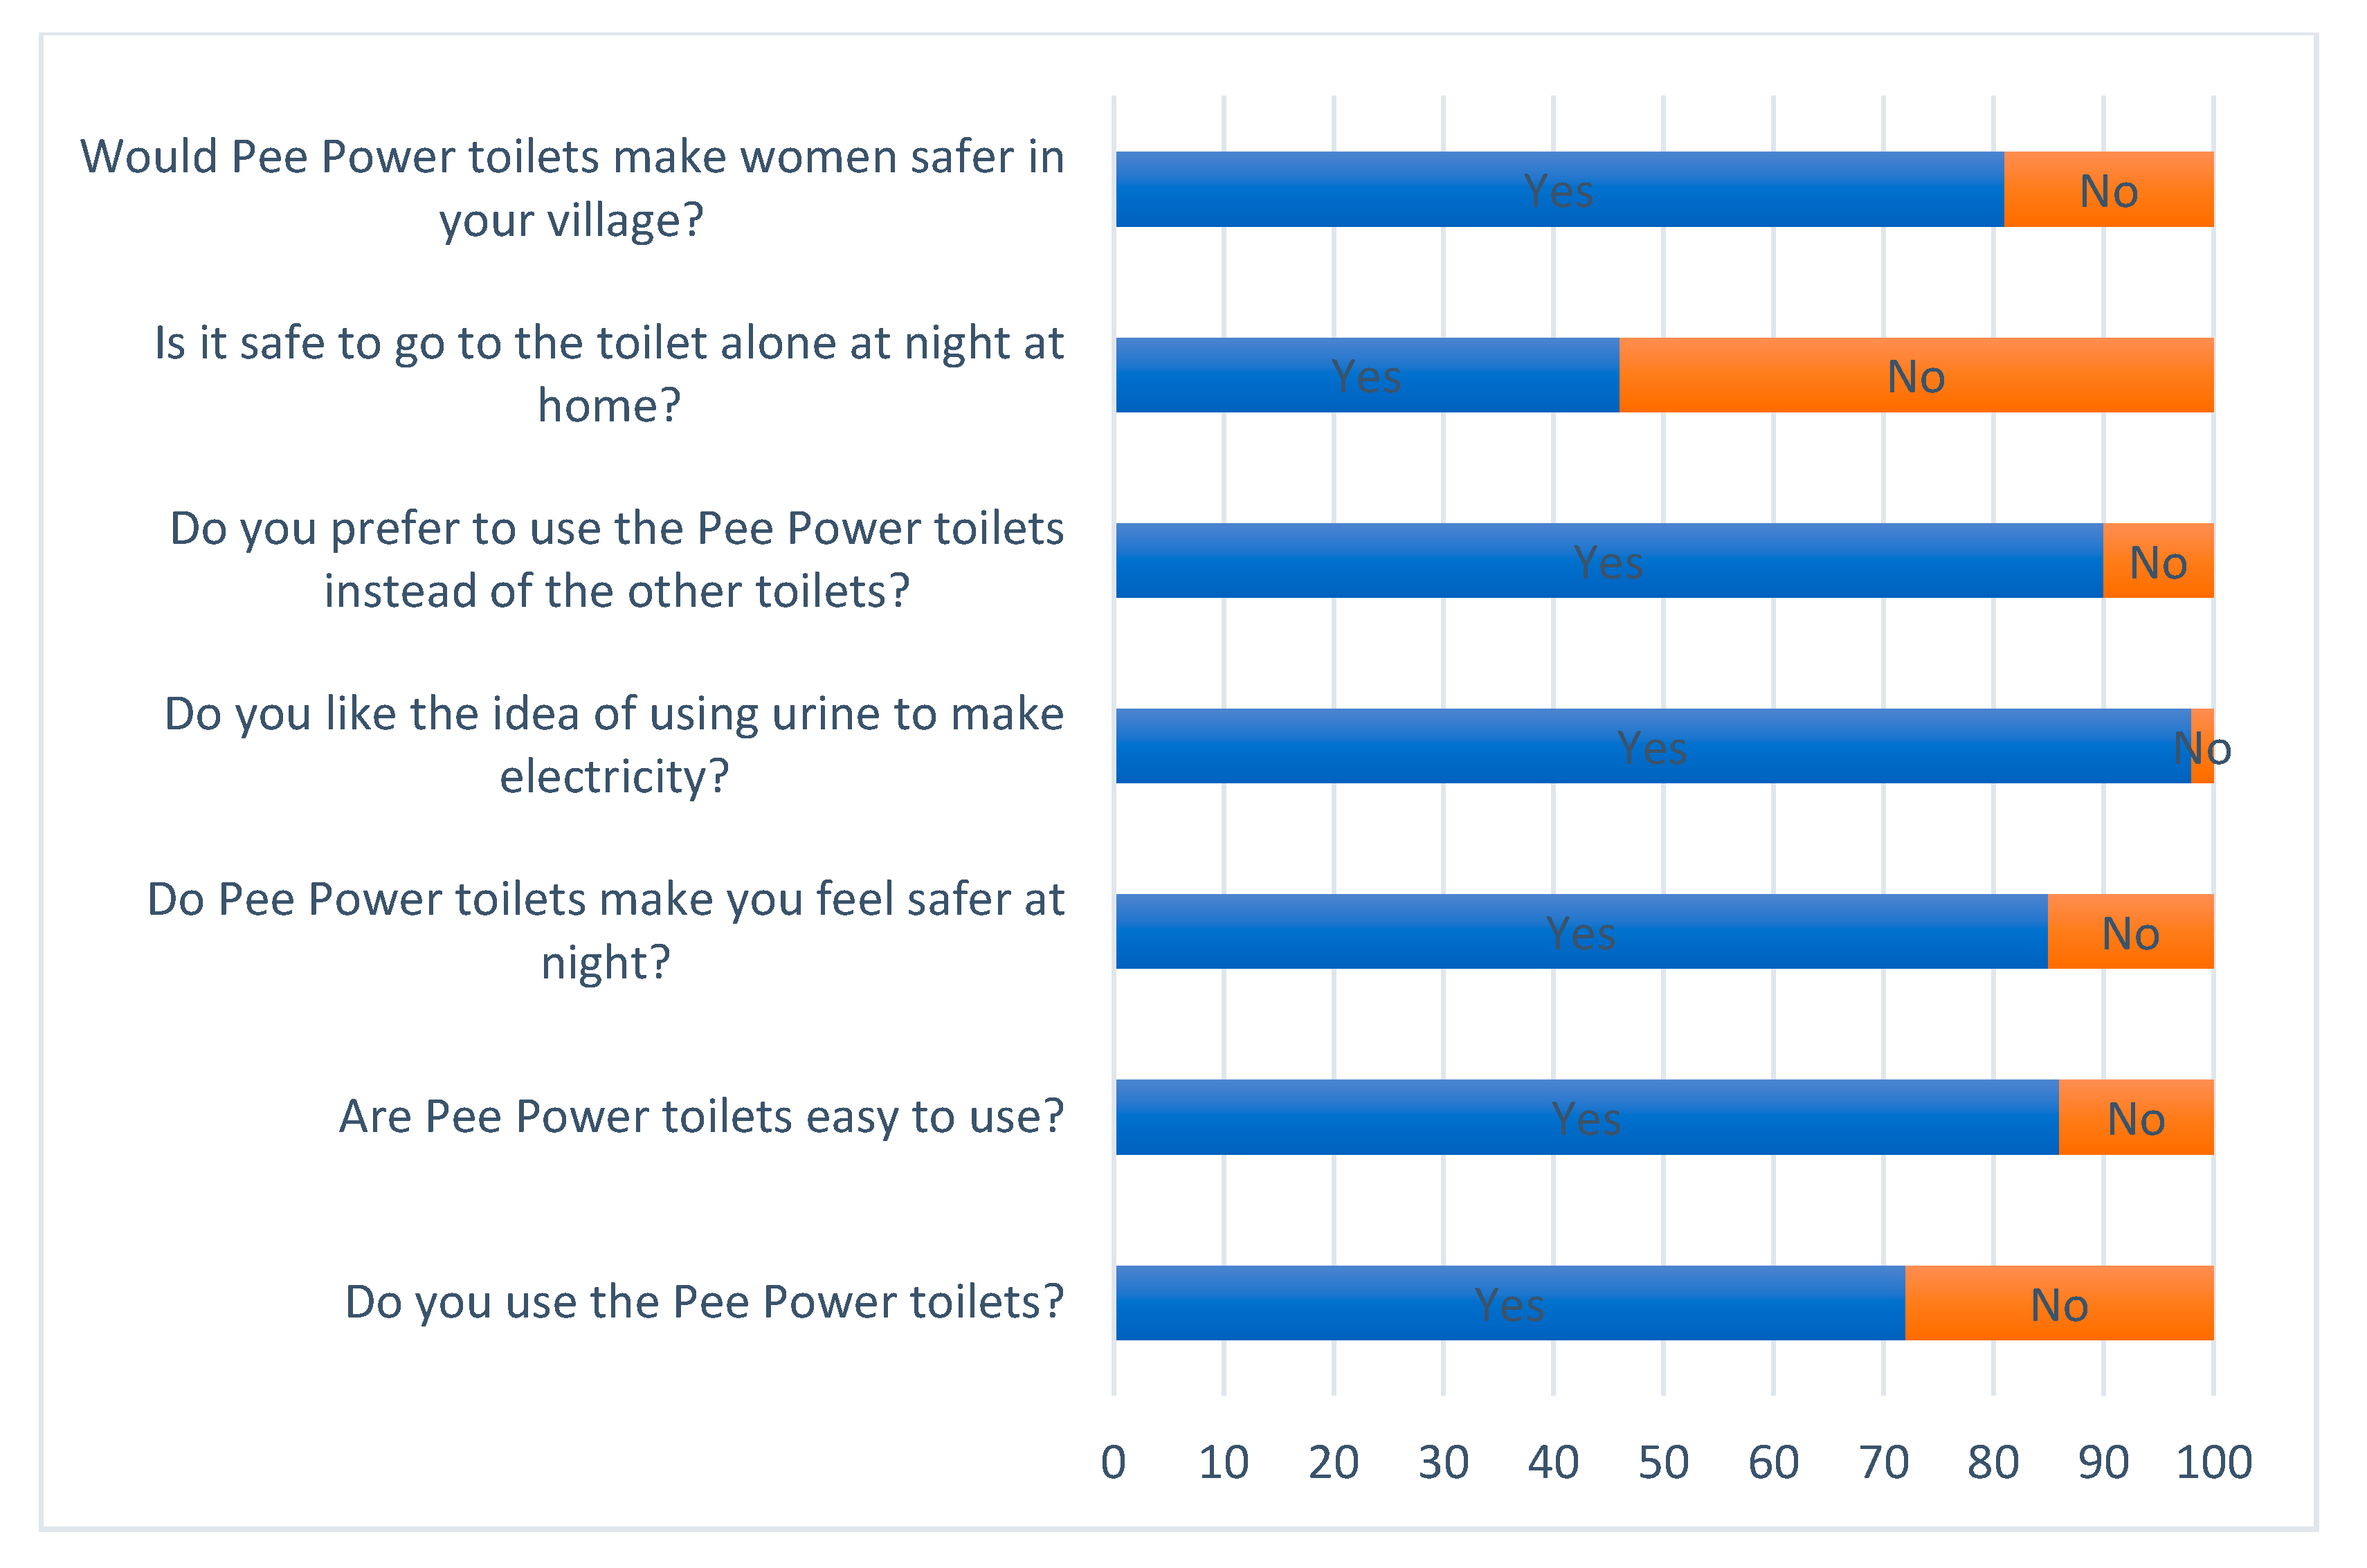Click the 0 axis tick label

1114,1463
